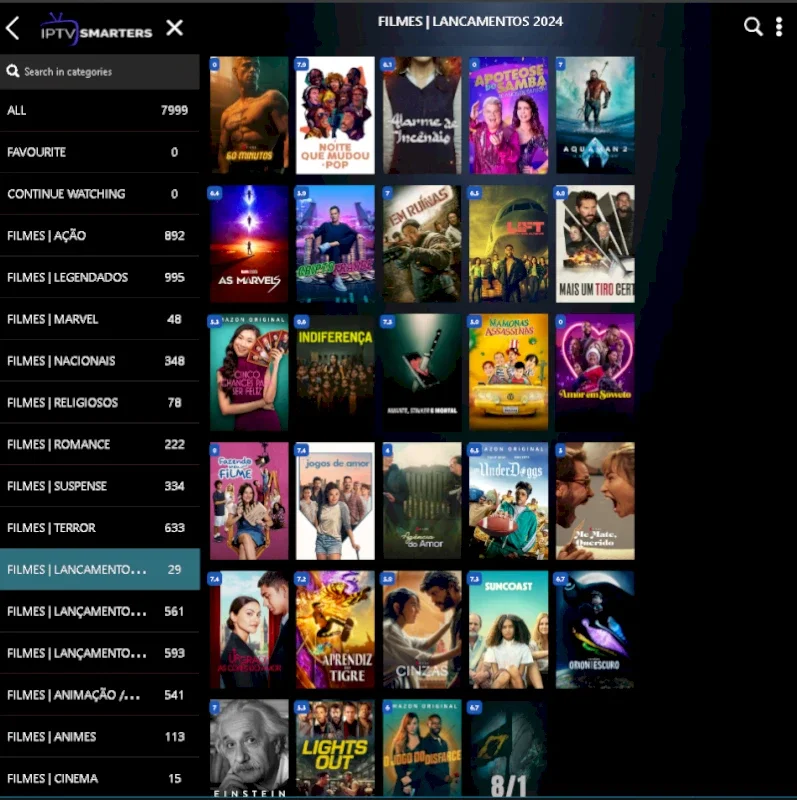Select FILMES | MARVEL category
The width and height of the screenshot is (797, 800).
99,319
